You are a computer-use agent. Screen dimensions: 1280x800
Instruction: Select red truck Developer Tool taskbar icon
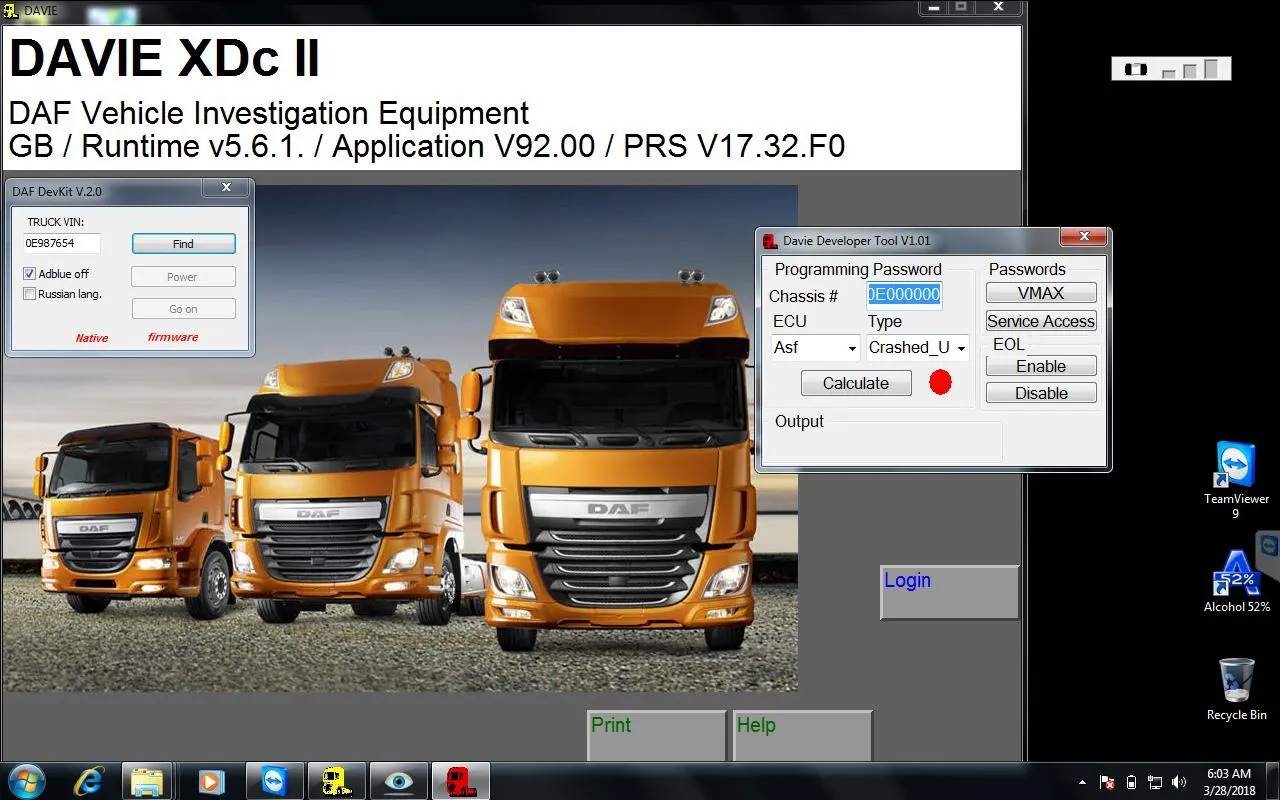coord(460,780)
